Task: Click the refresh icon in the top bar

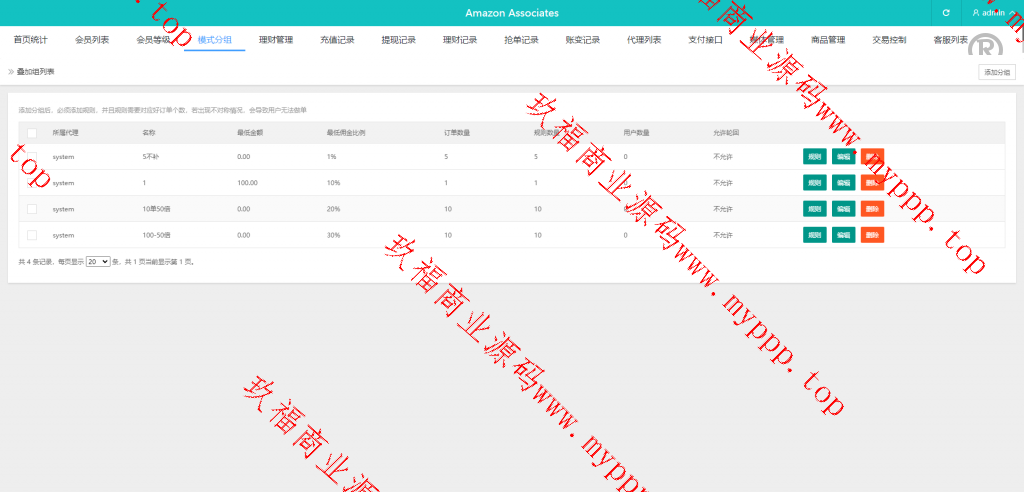Action: tap(946, 13)
